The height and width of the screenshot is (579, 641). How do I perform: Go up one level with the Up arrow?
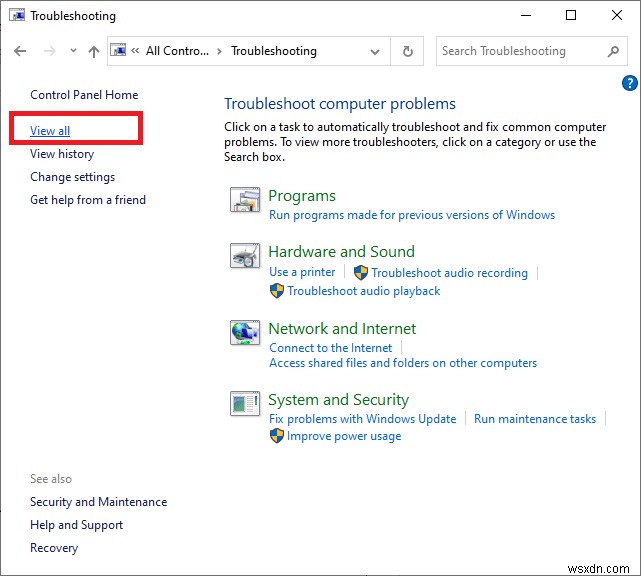[94, 52]
